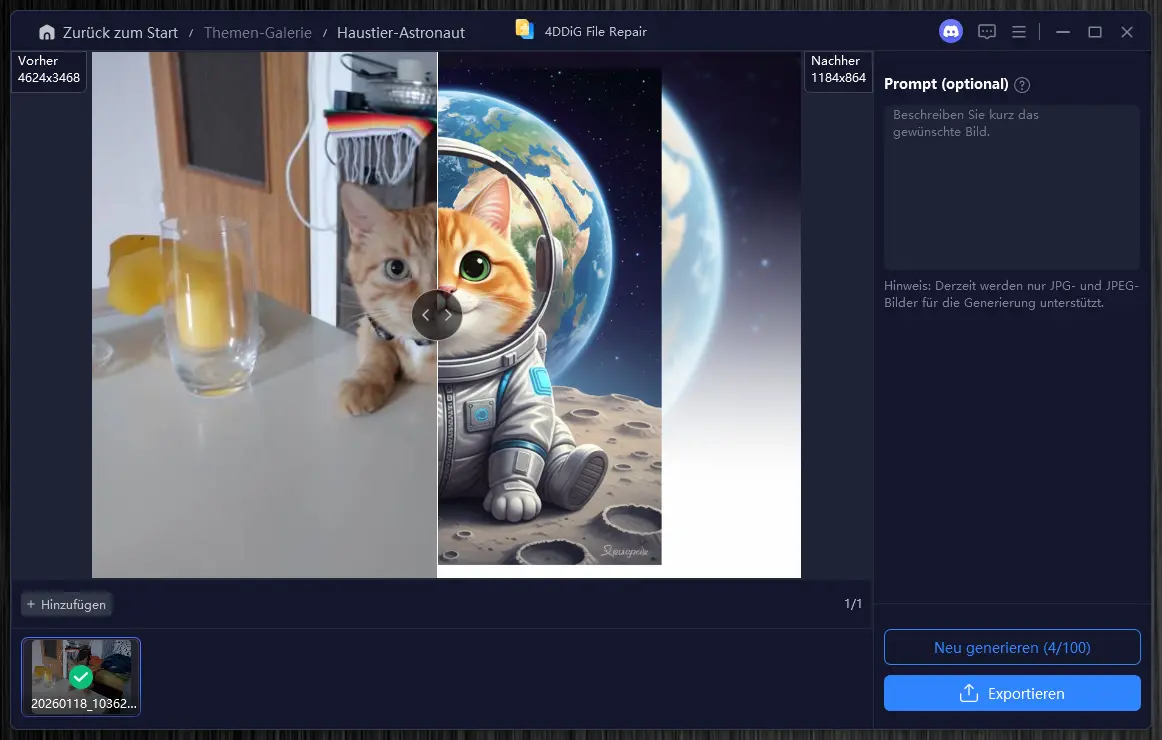Screen dimensions: 1162x740
Task: Open the feedback message icon
Action: (986, 32)
